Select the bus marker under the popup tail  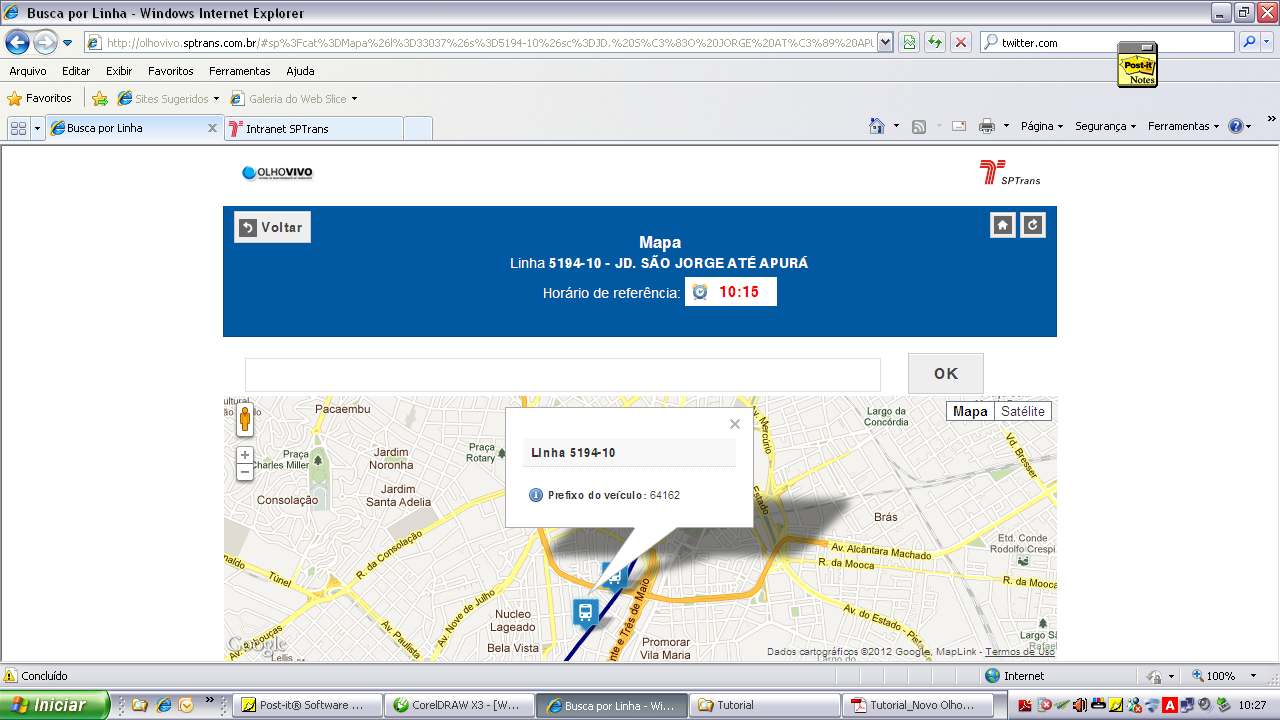click(x=613, y=576)
